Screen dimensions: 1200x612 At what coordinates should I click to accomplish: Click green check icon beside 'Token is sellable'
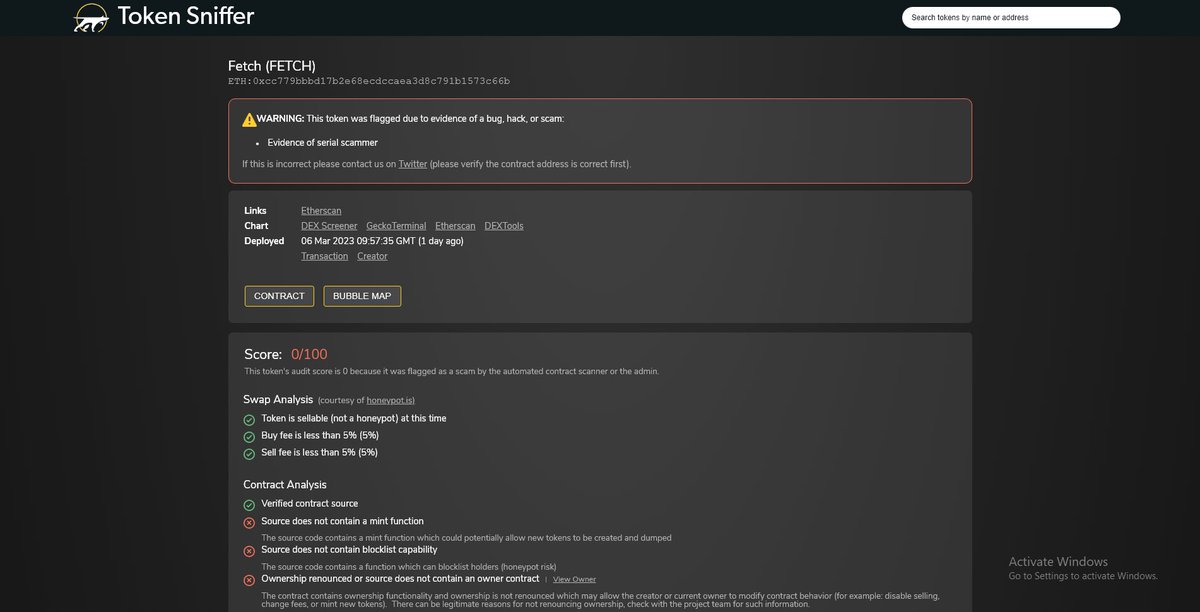249,420
